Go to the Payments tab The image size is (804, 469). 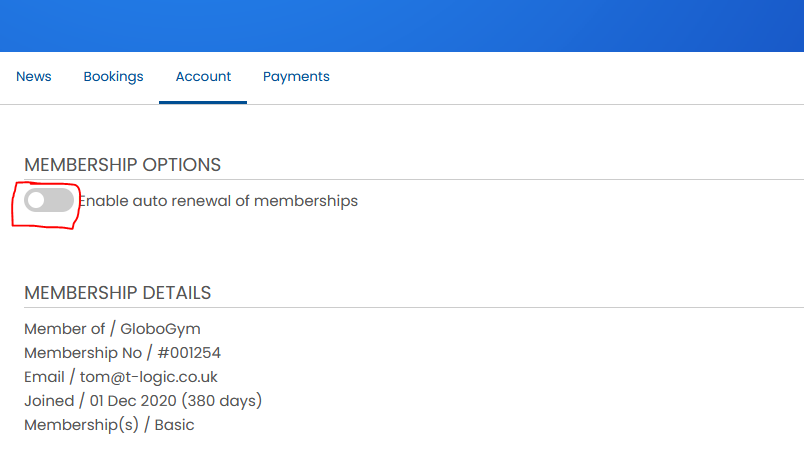pos(296,76)
